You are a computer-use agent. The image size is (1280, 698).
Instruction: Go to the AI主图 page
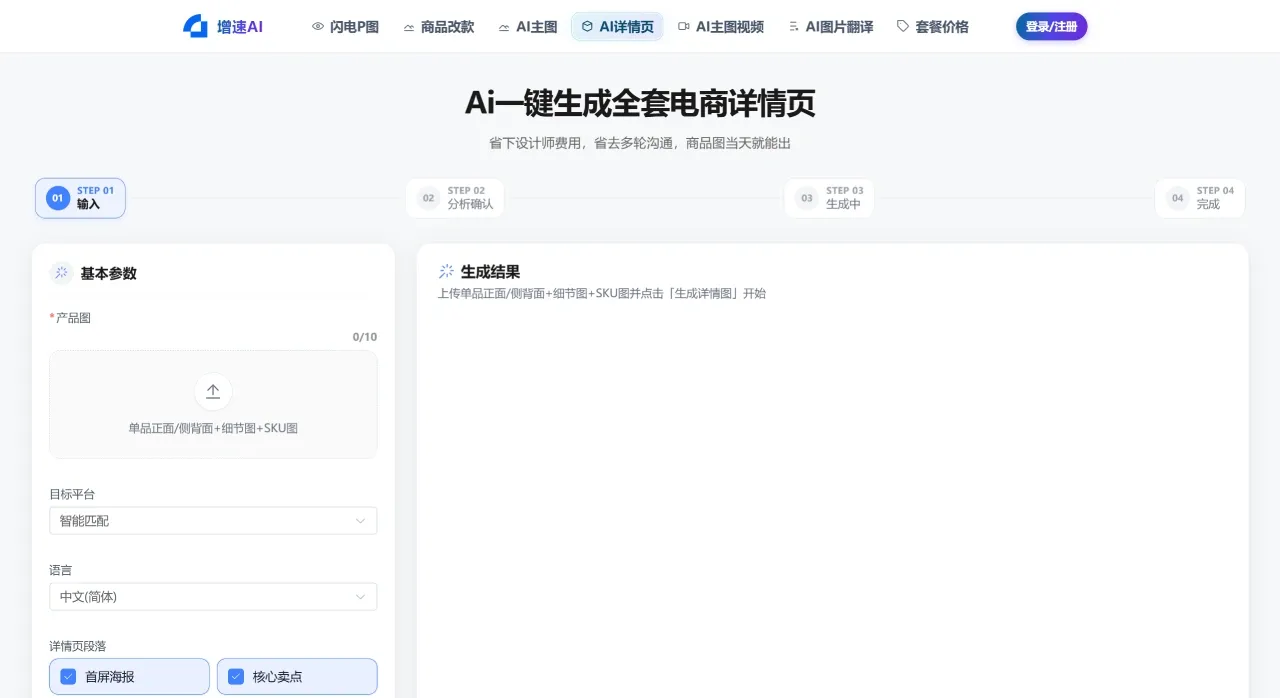click(x=528, y=27)
